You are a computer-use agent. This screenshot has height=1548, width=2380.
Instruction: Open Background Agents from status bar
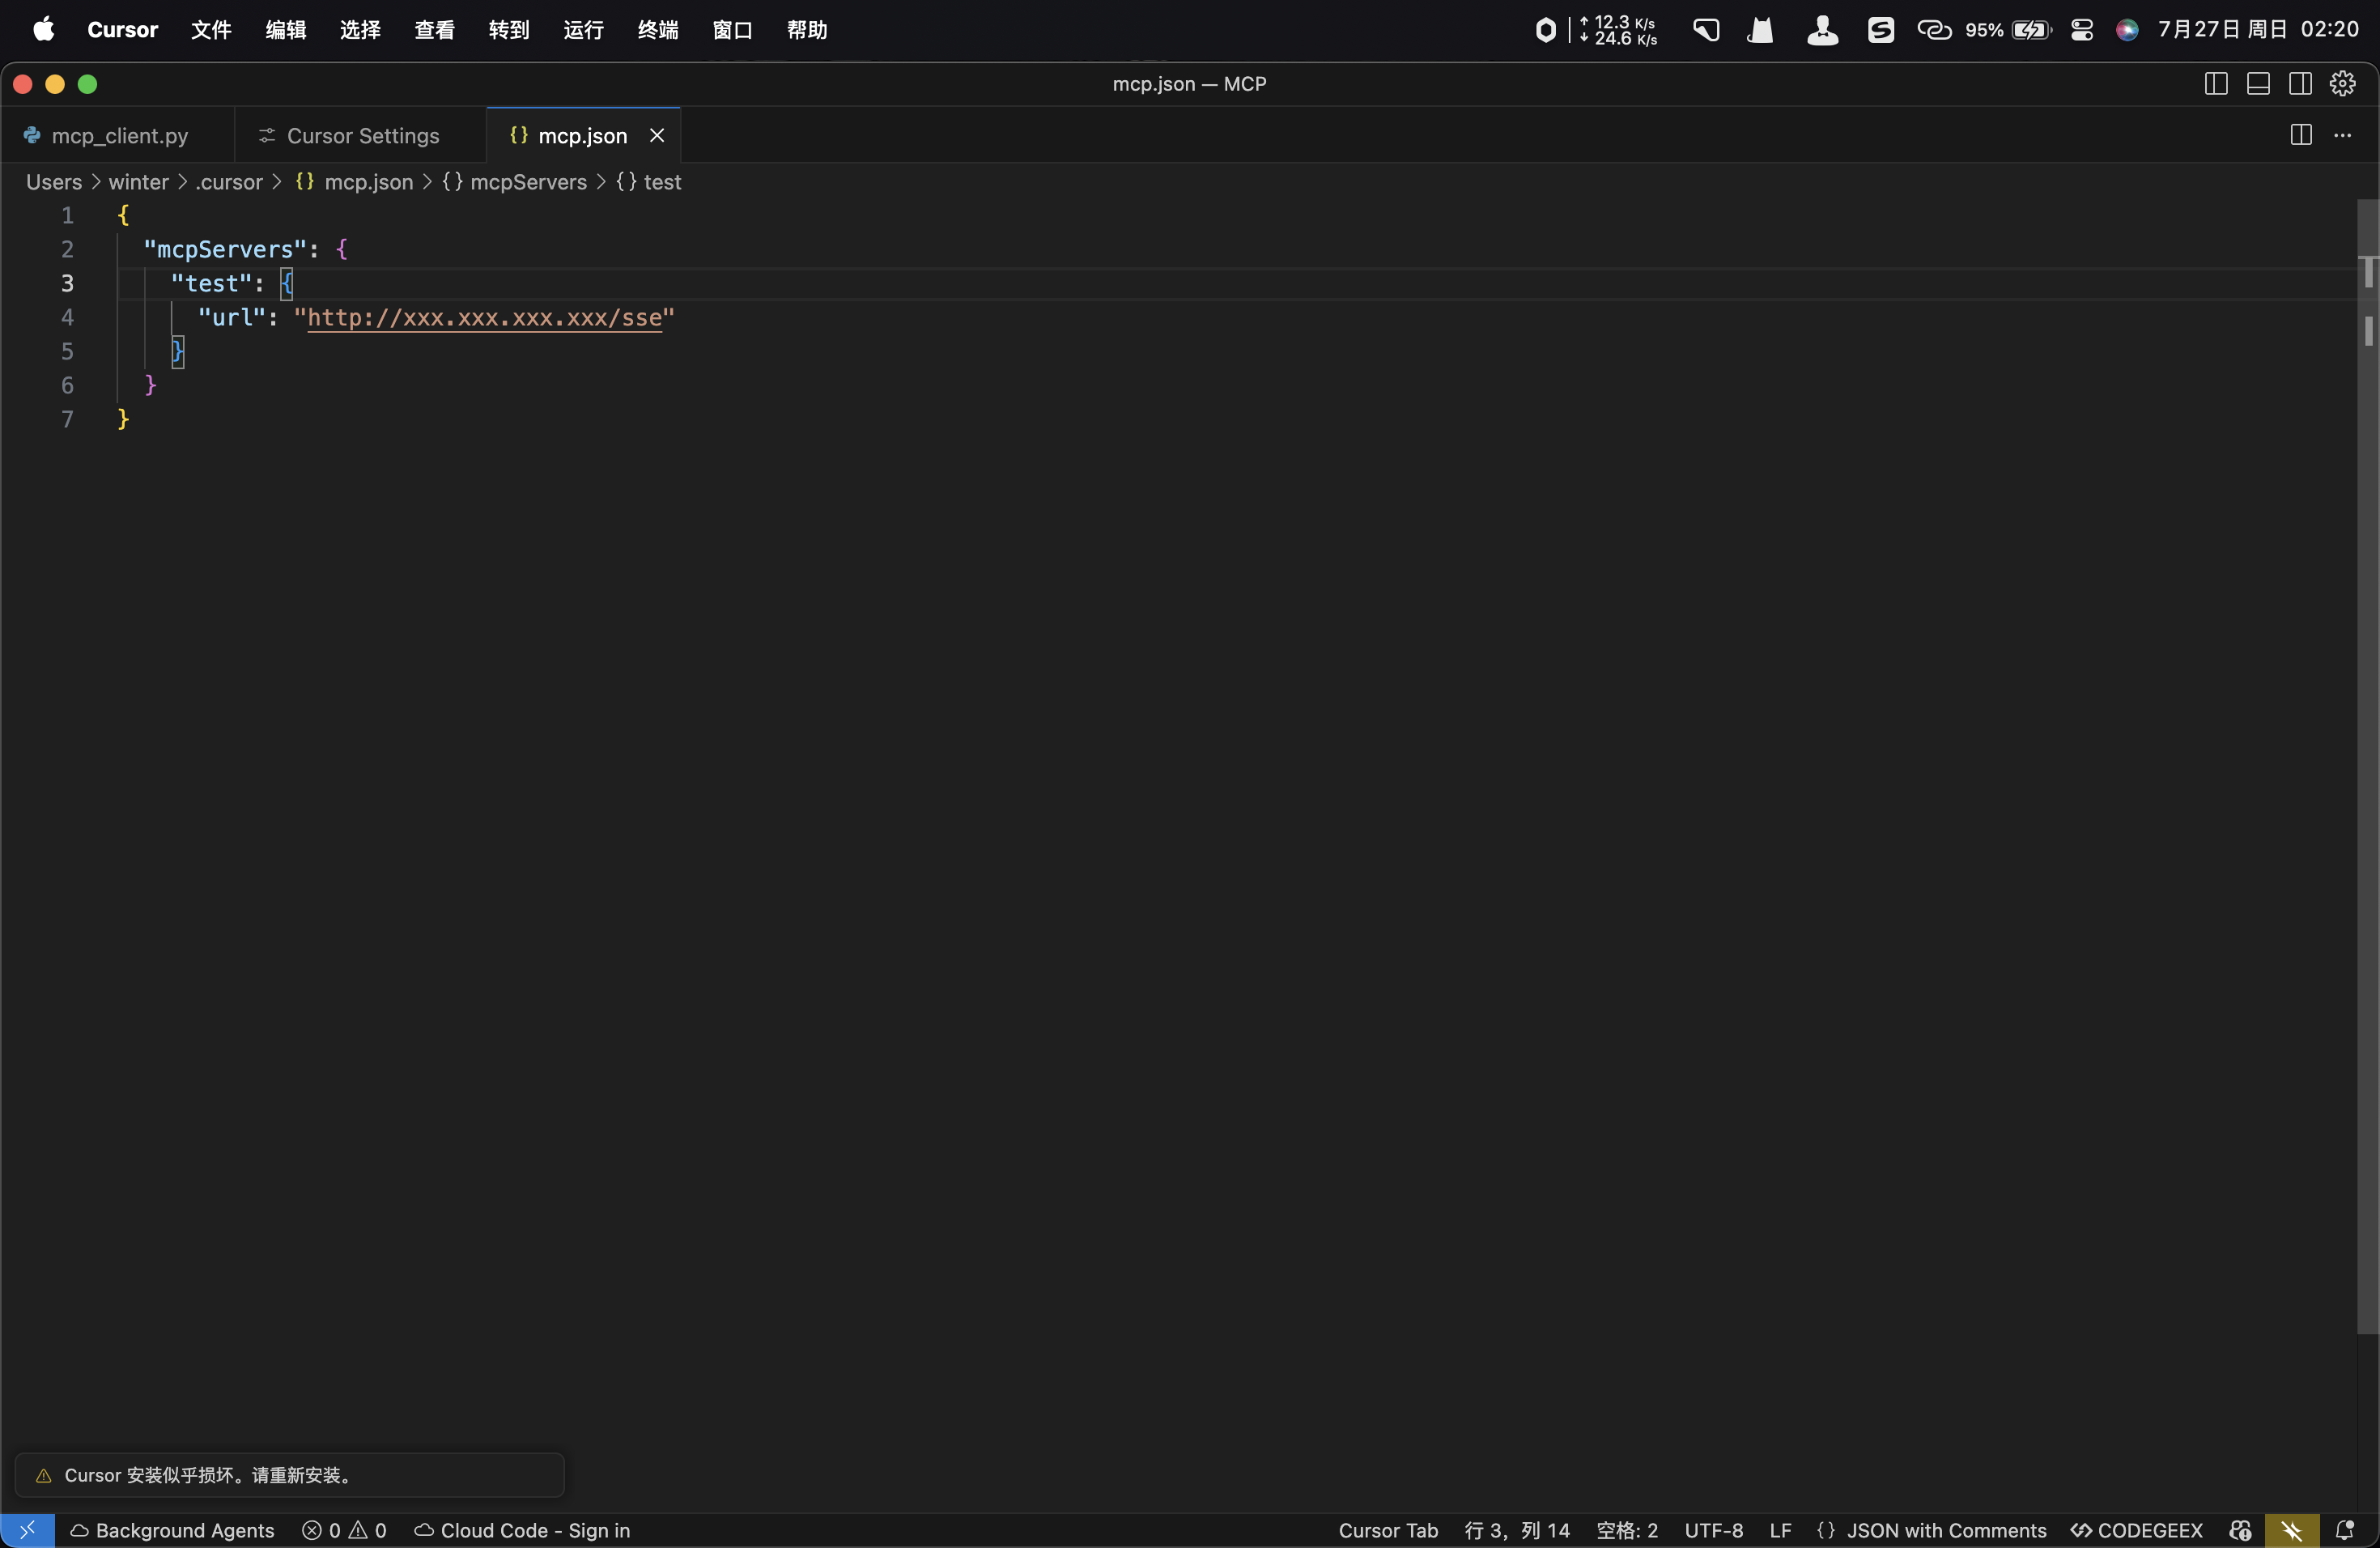tap(184, 1530)
